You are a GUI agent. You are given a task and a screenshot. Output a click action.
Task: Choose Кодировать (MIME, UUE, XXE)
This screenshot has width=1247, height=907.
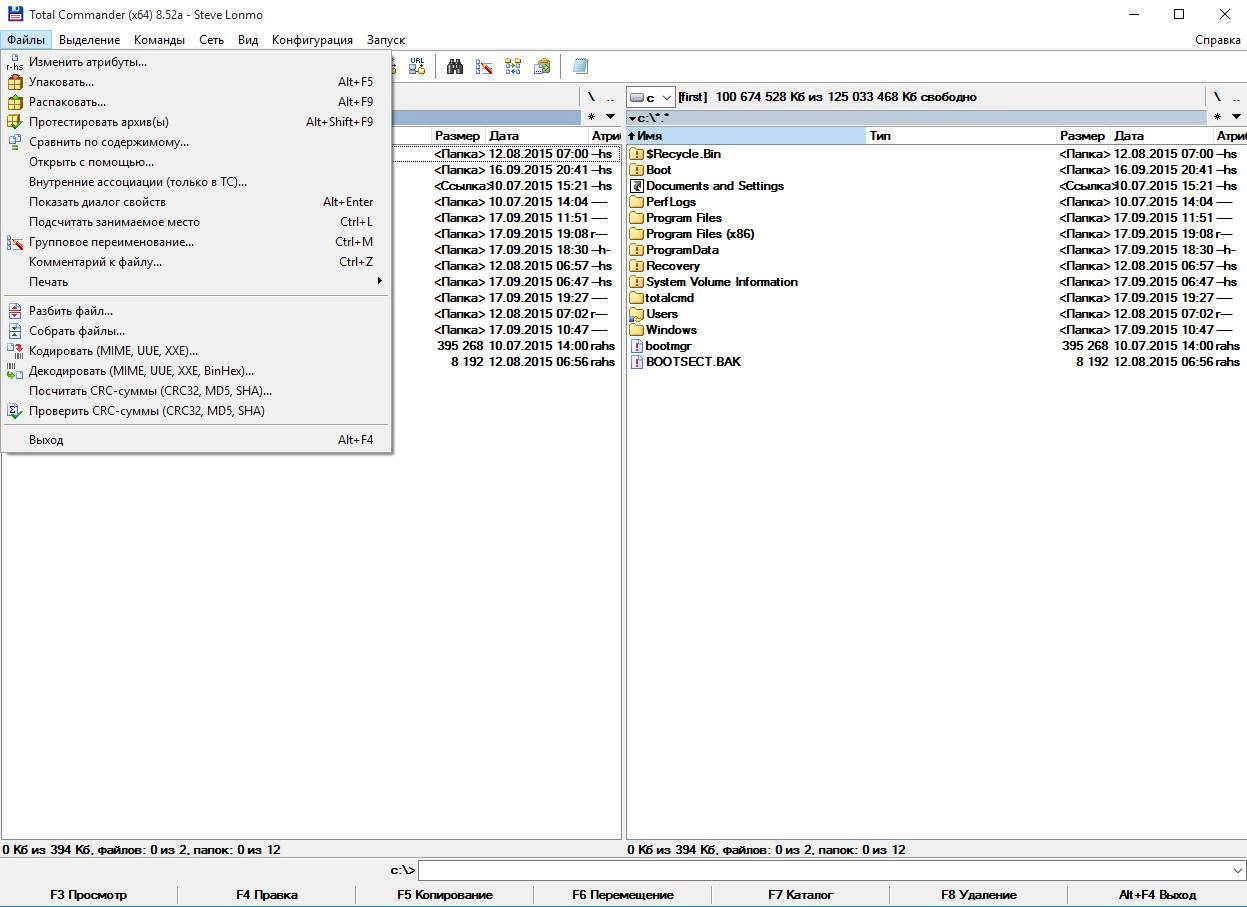[196, 351]
